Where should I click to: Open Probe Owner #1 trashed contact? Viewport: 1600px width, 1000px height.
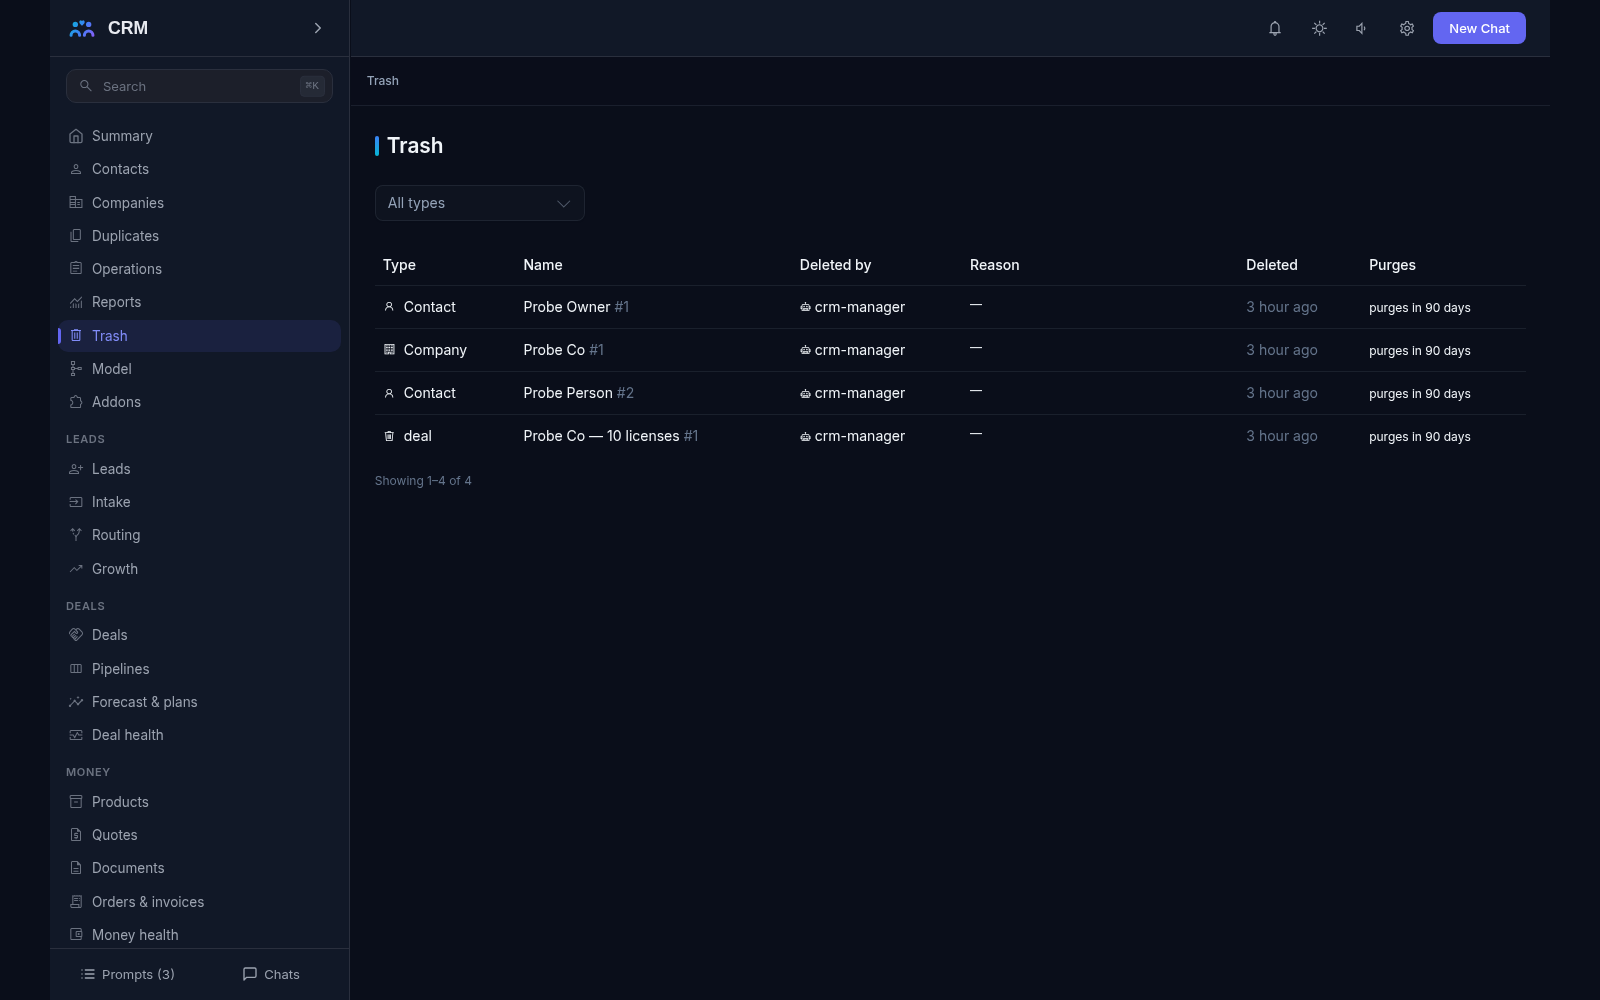(x=576, y=307)
